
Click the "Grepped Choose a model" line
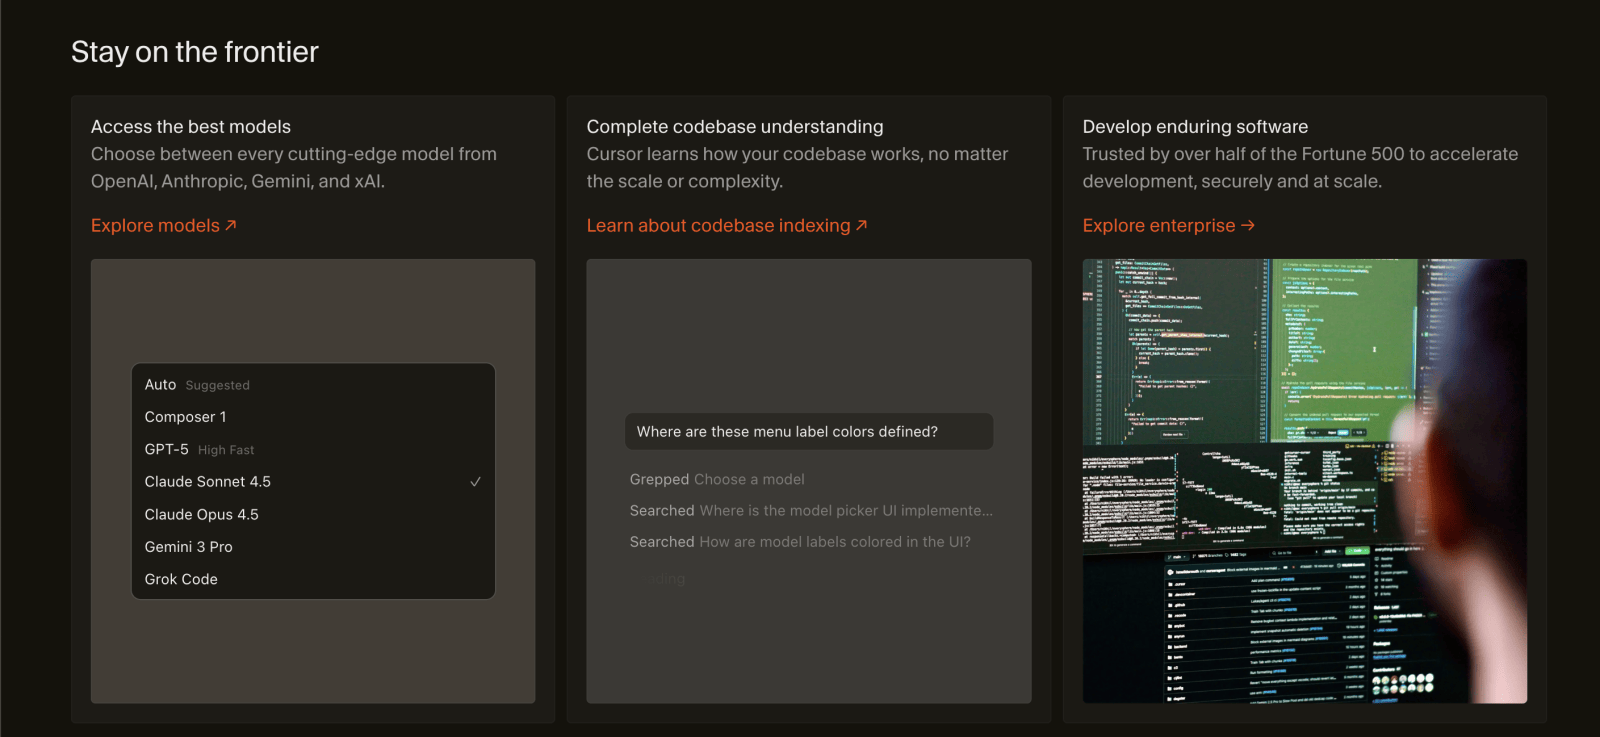[717, 480]
